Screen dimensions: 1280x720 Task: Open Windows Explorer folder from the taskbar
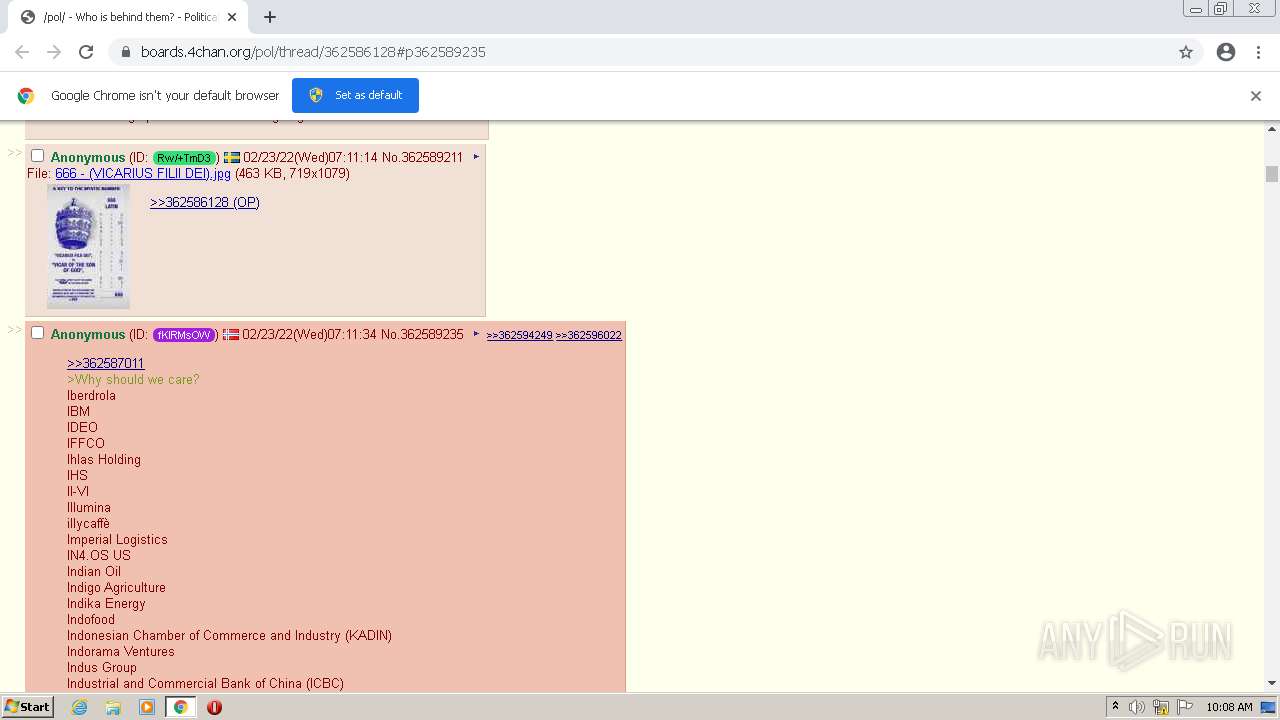[x=113, y=707]
